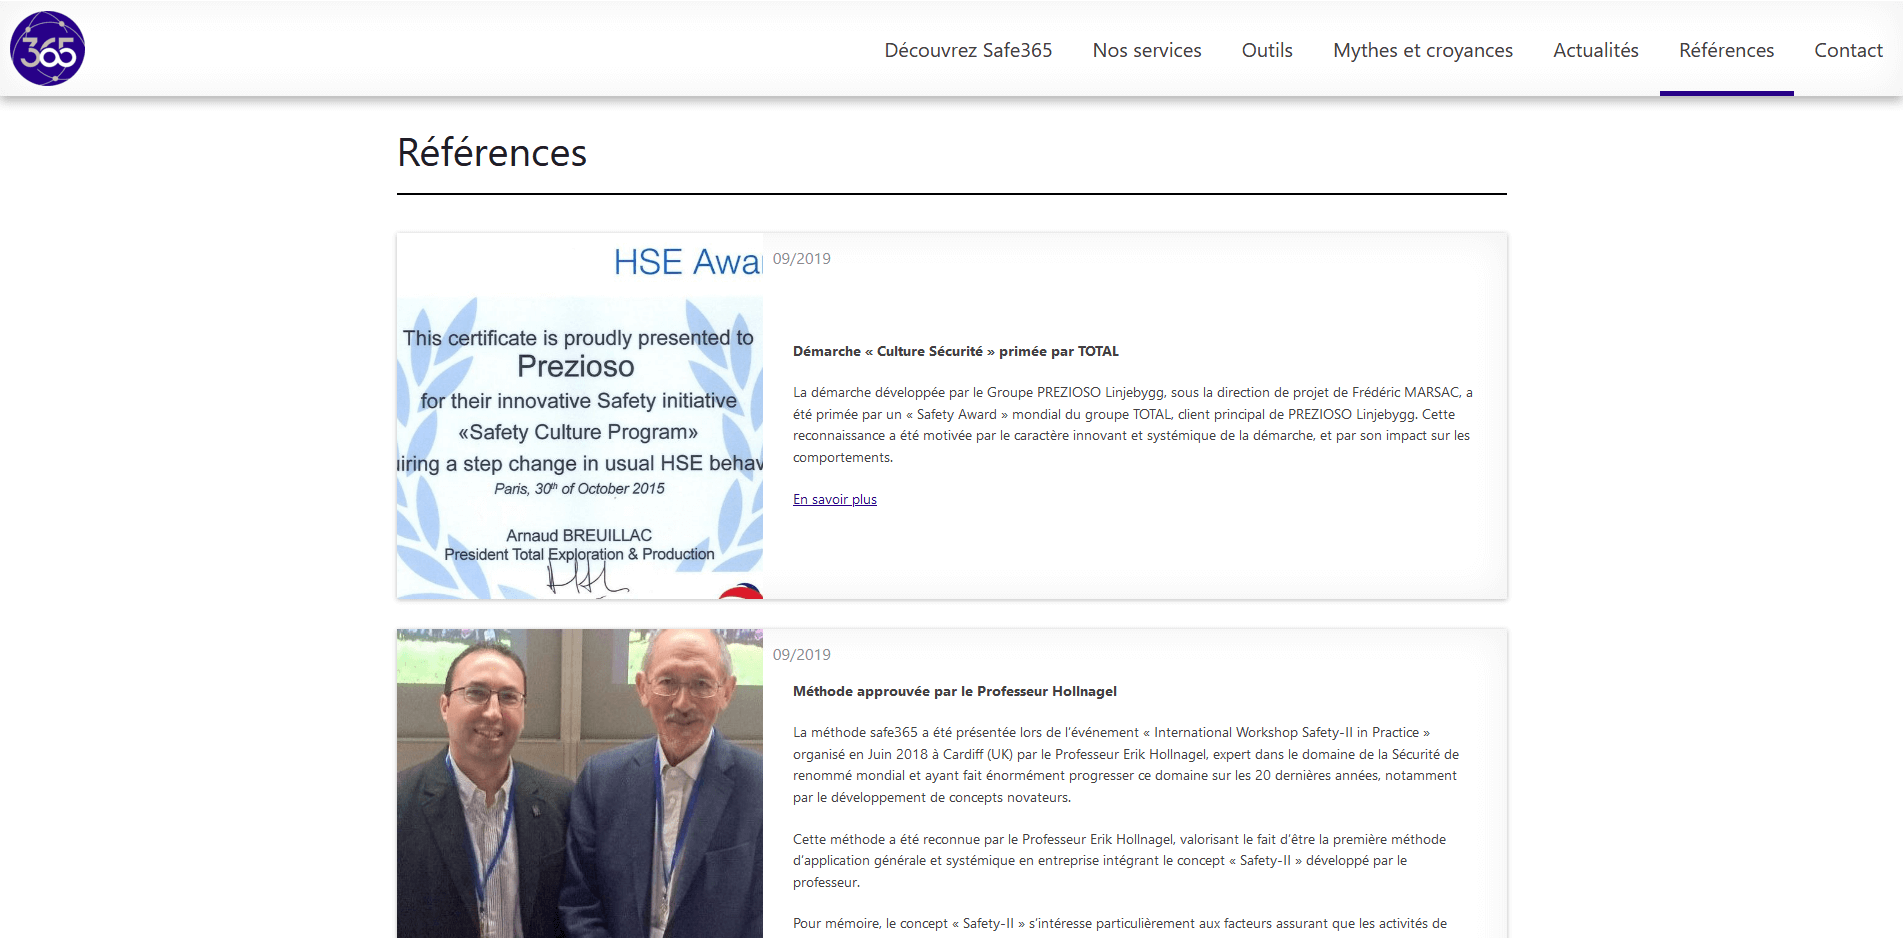Follow the En savoir plus link
The width and height of the screenshot is (1903, 938).
[835, 499]
